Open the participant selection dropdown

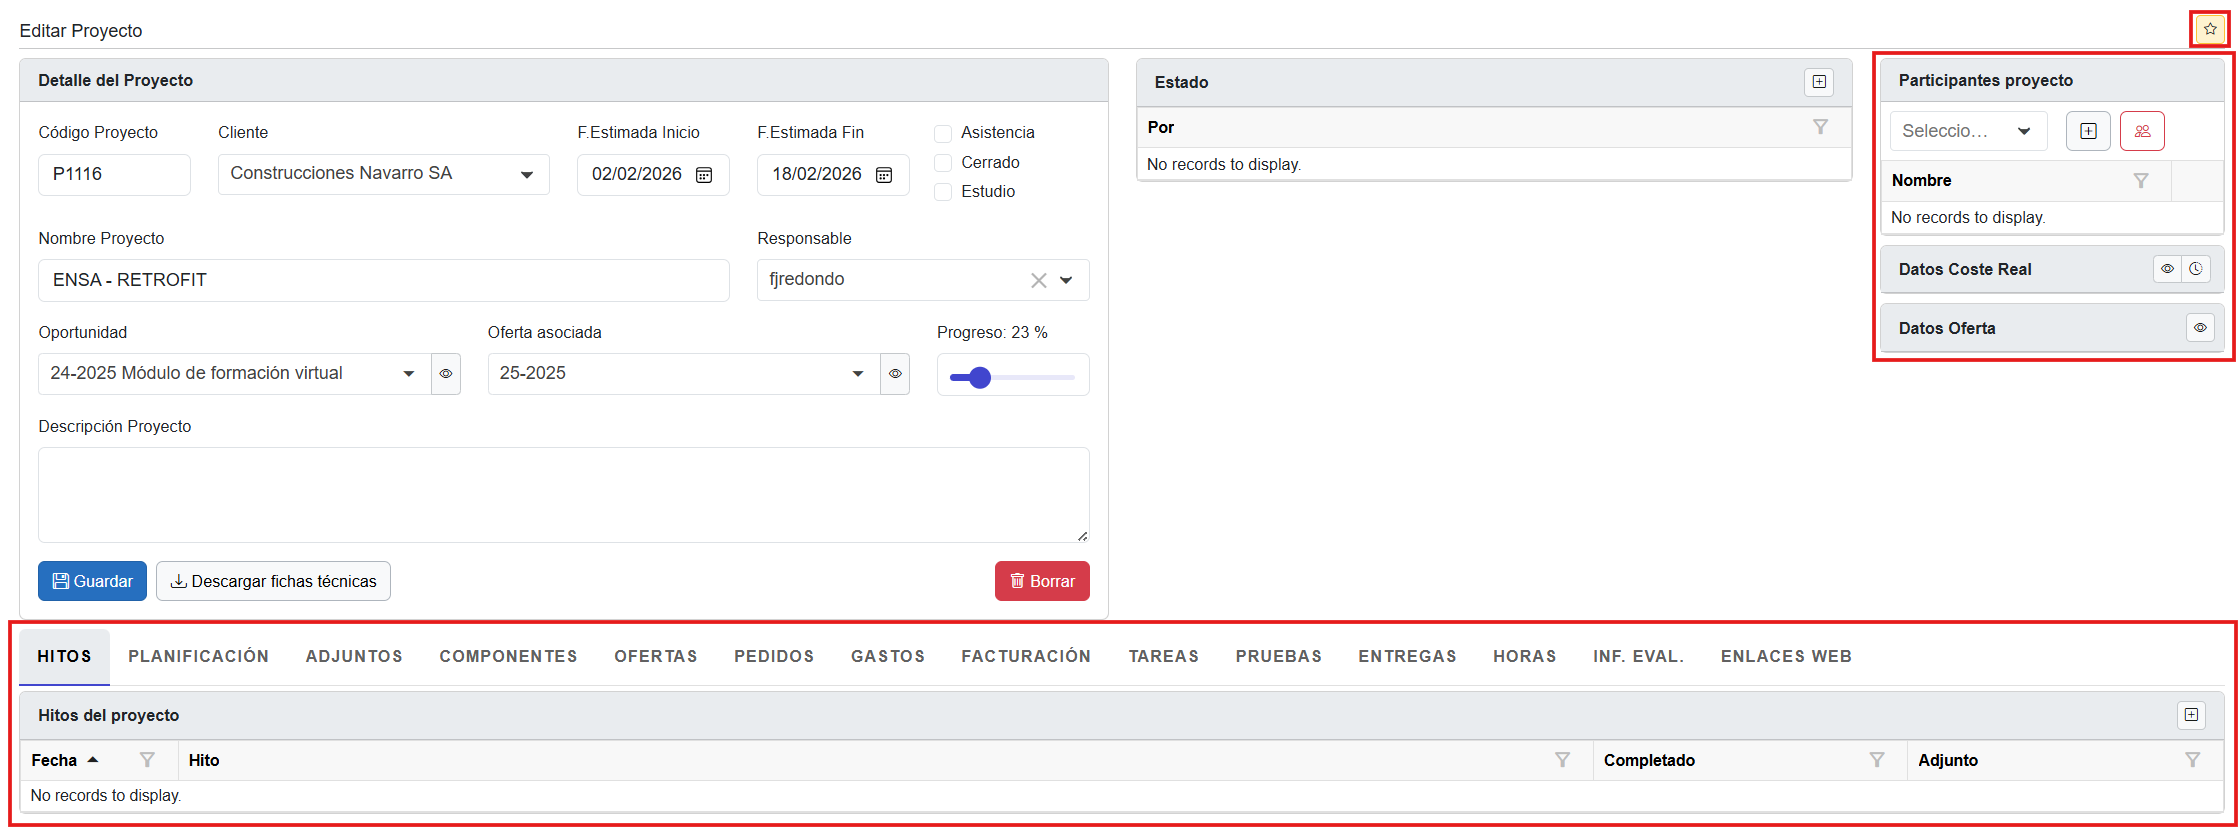pos(2024,131)
